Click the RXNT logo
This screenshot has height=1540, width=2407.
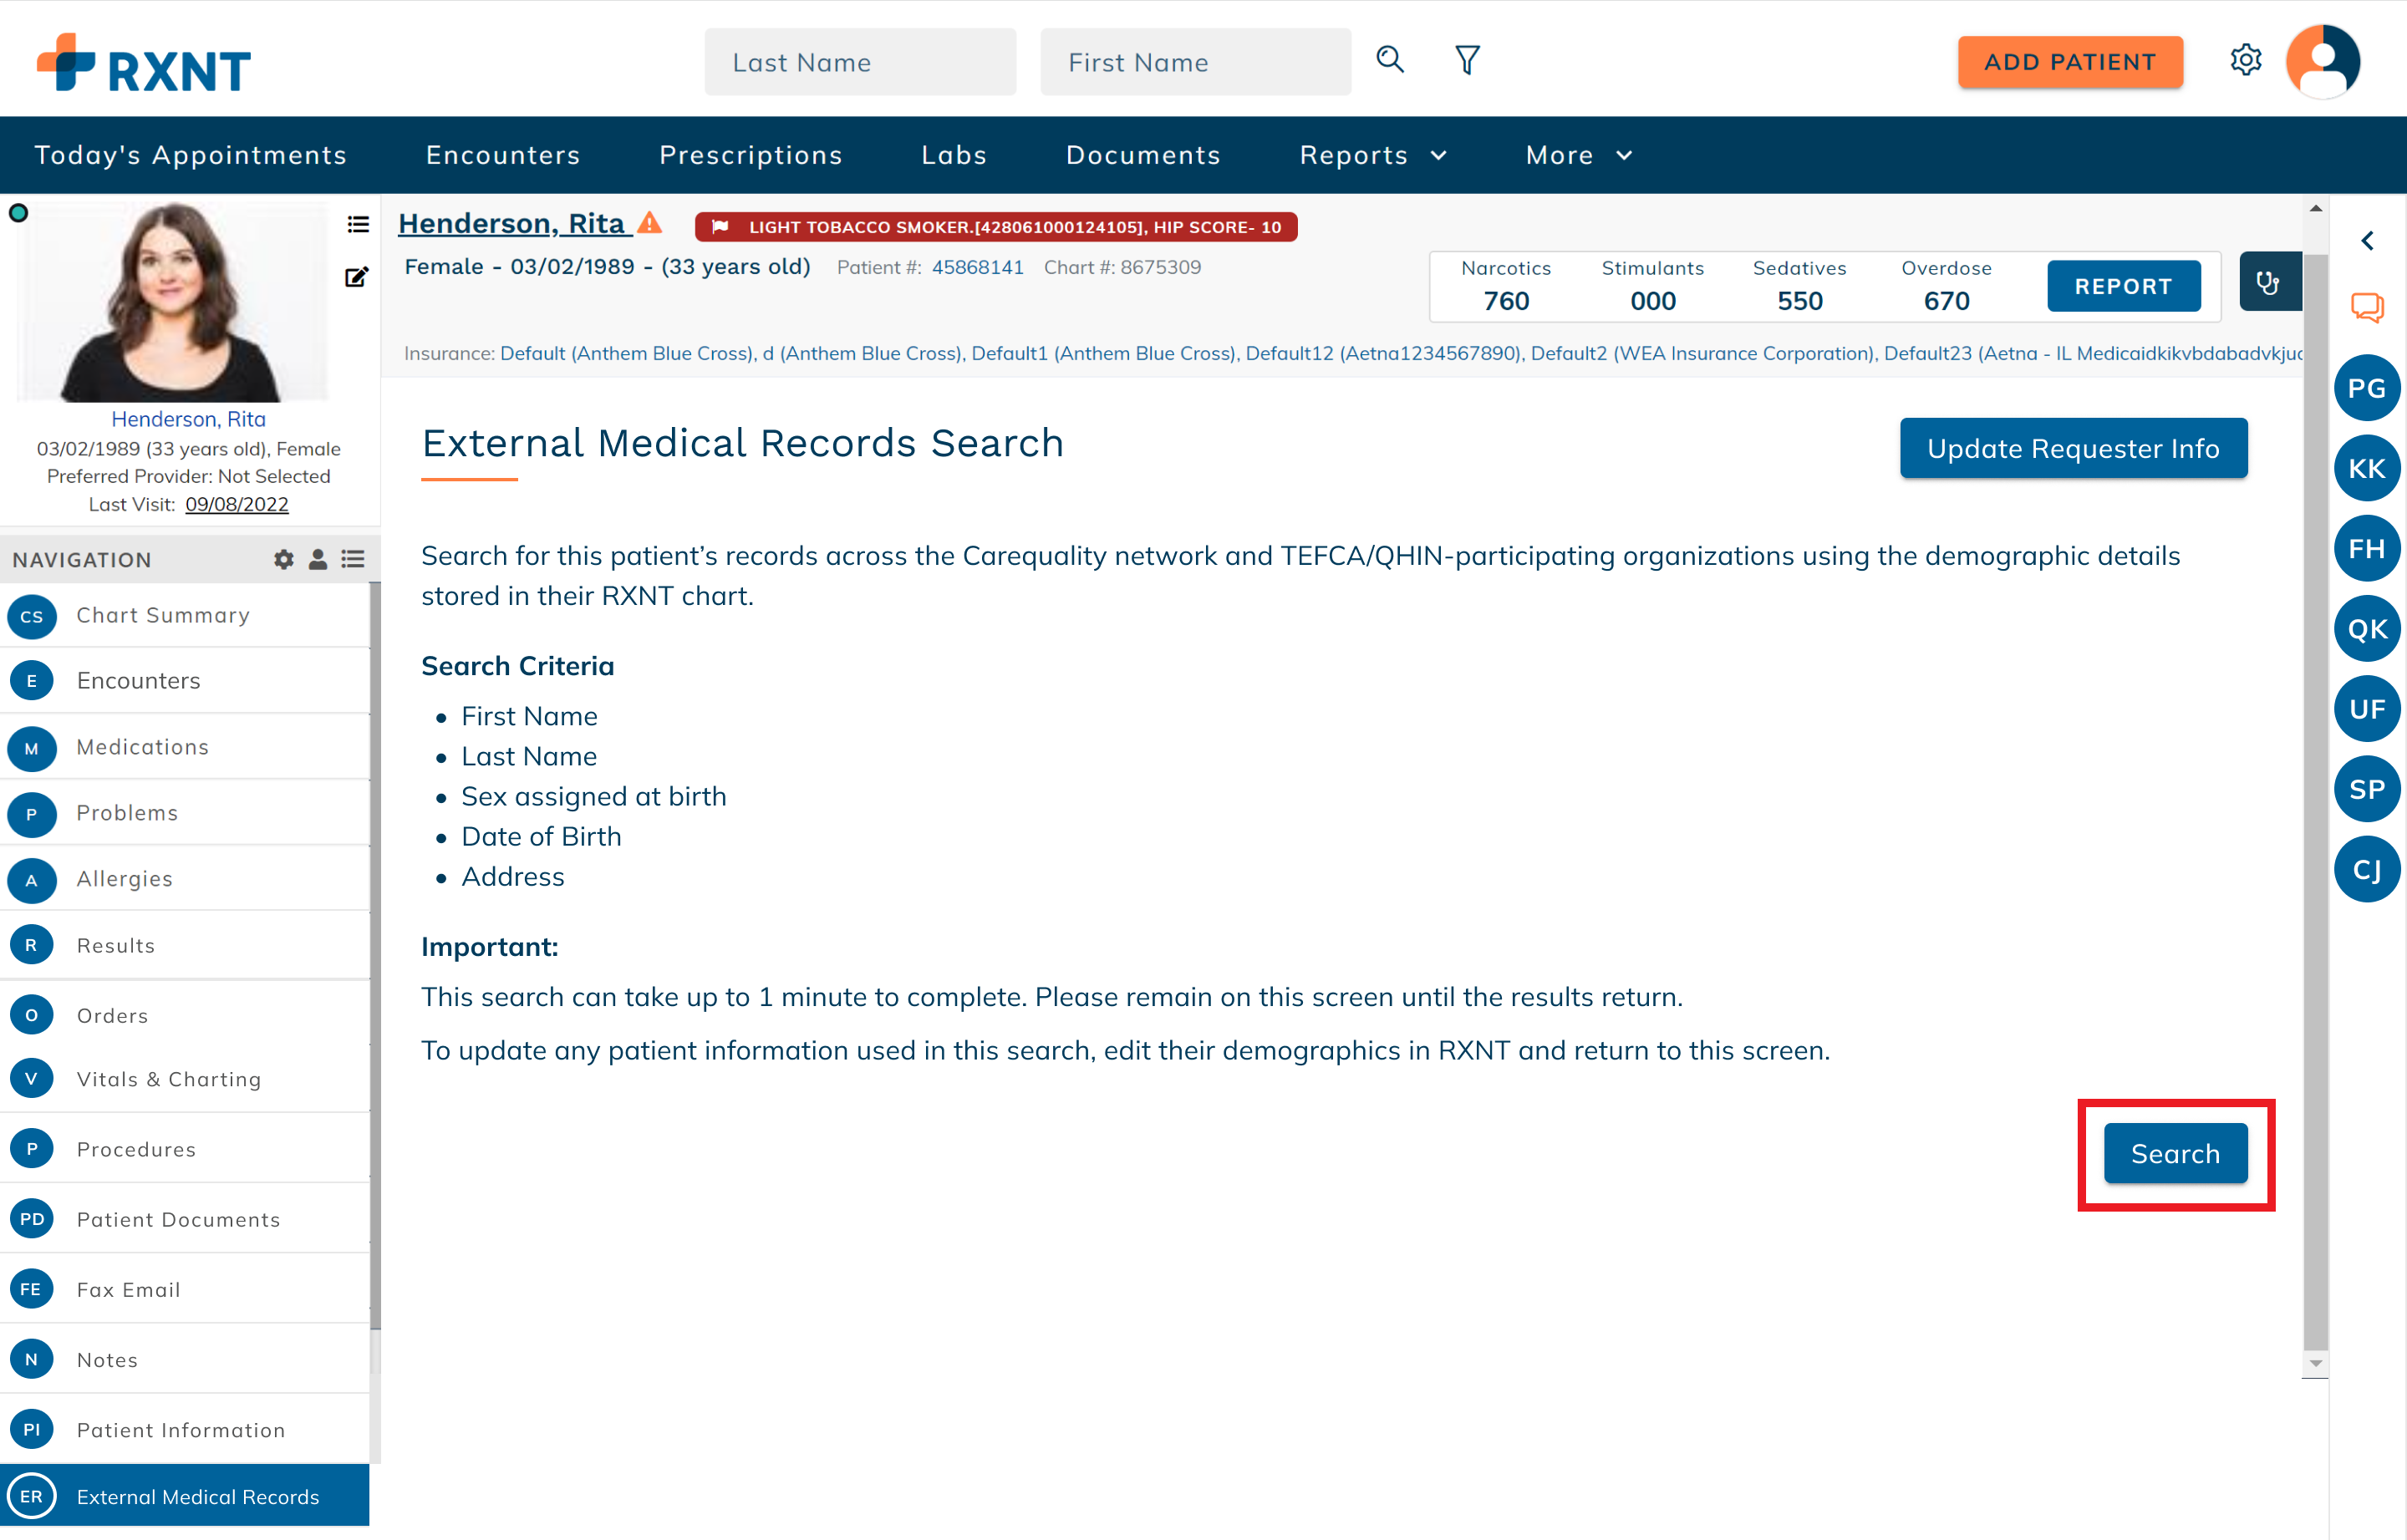[144, 63]
